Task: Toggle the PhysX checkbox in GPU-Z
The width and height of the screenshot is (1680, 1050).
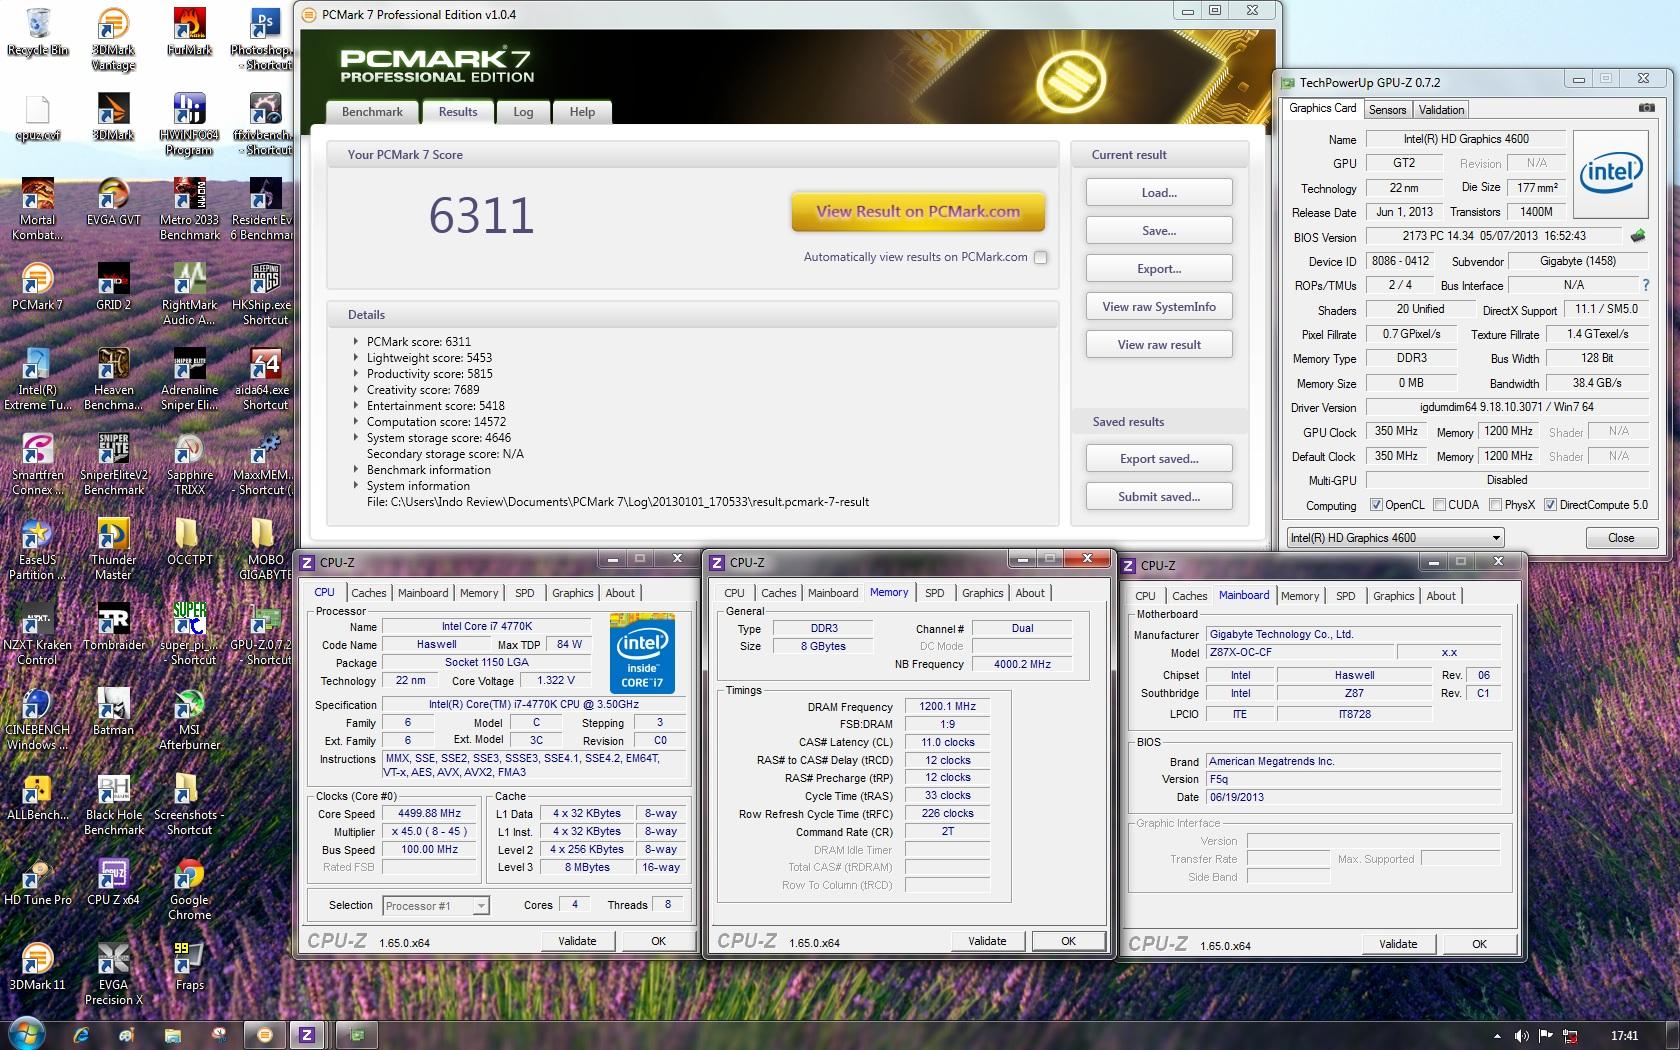Action: click(x=1495, y=505)
